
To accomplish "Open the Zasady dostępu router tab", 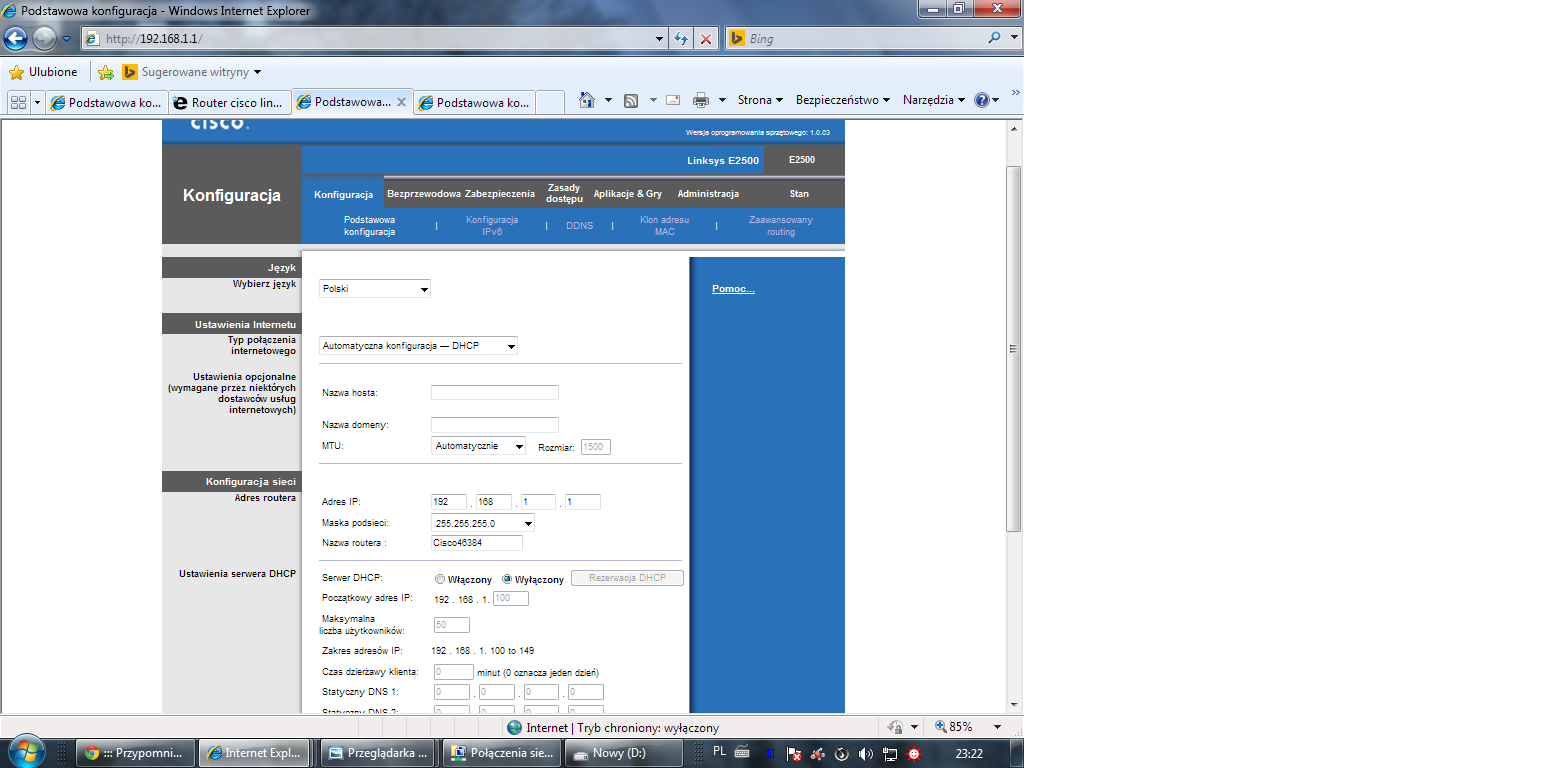I will [x=564, y=194].
